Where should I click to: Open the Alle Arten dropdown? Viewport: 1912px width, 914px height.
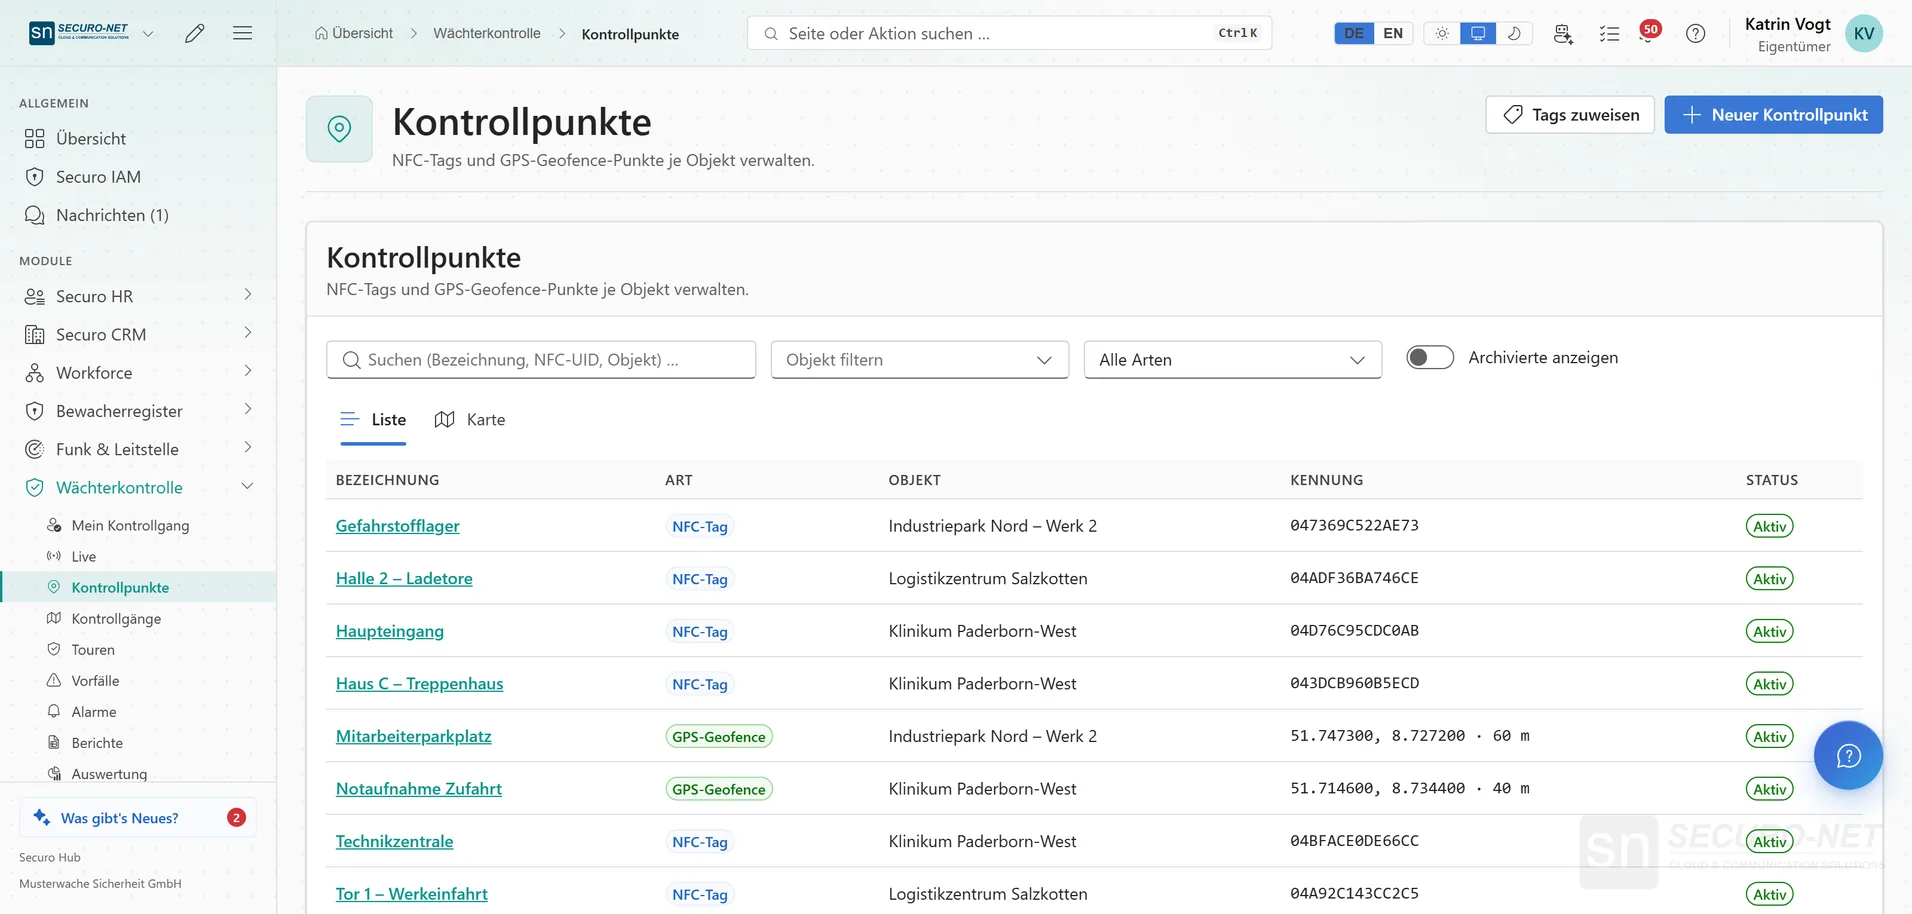coord(1232,360)
